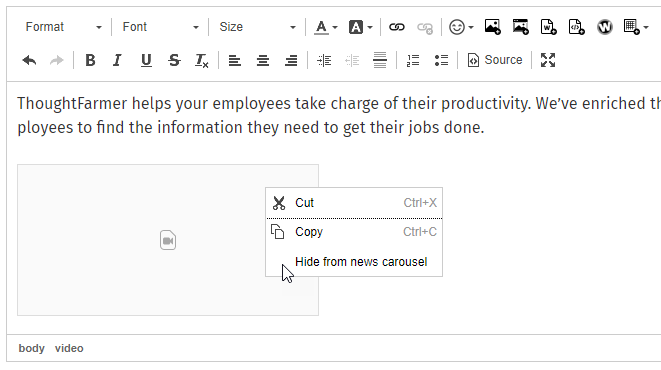Toggle numbered list
This screenshot has height=370, width=661.
tap(413, 60)
